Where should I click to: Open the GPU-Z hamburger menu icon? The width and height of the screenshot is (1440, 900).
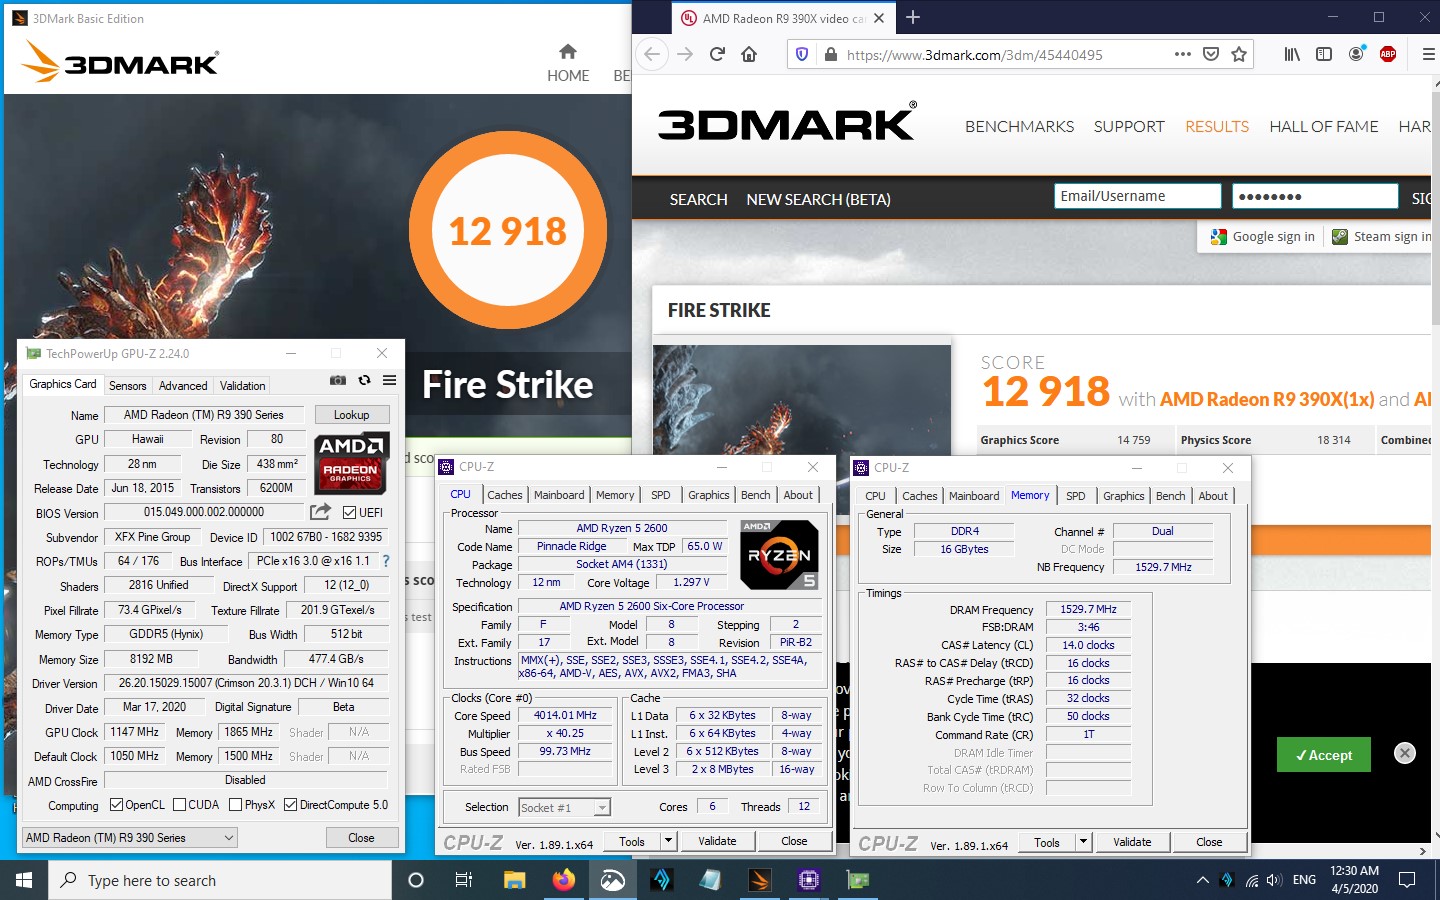[389, 380]
